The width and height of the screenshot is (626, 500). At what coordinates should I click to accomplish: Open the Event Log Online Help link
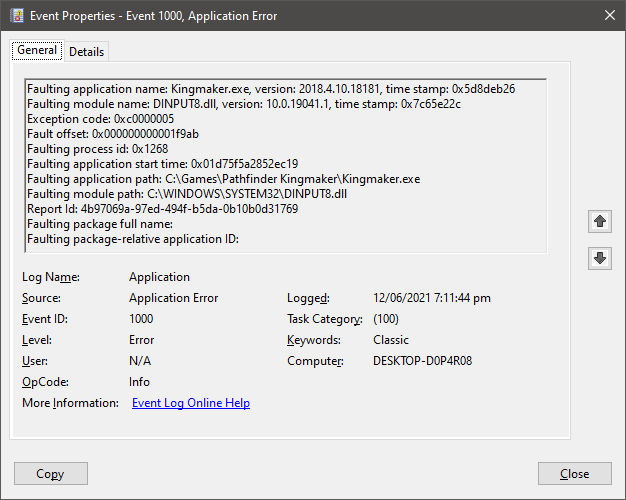tap(191, 403)
